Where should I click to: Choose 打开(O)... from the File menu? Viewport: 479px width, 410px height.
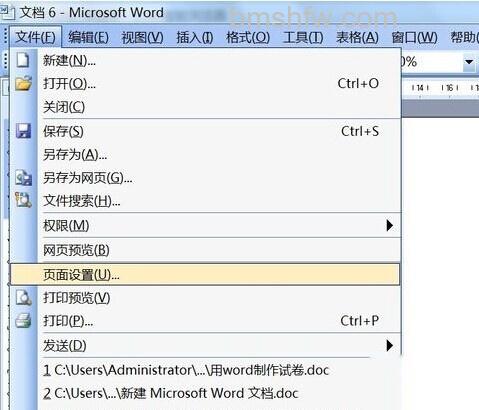pos(205,83)
